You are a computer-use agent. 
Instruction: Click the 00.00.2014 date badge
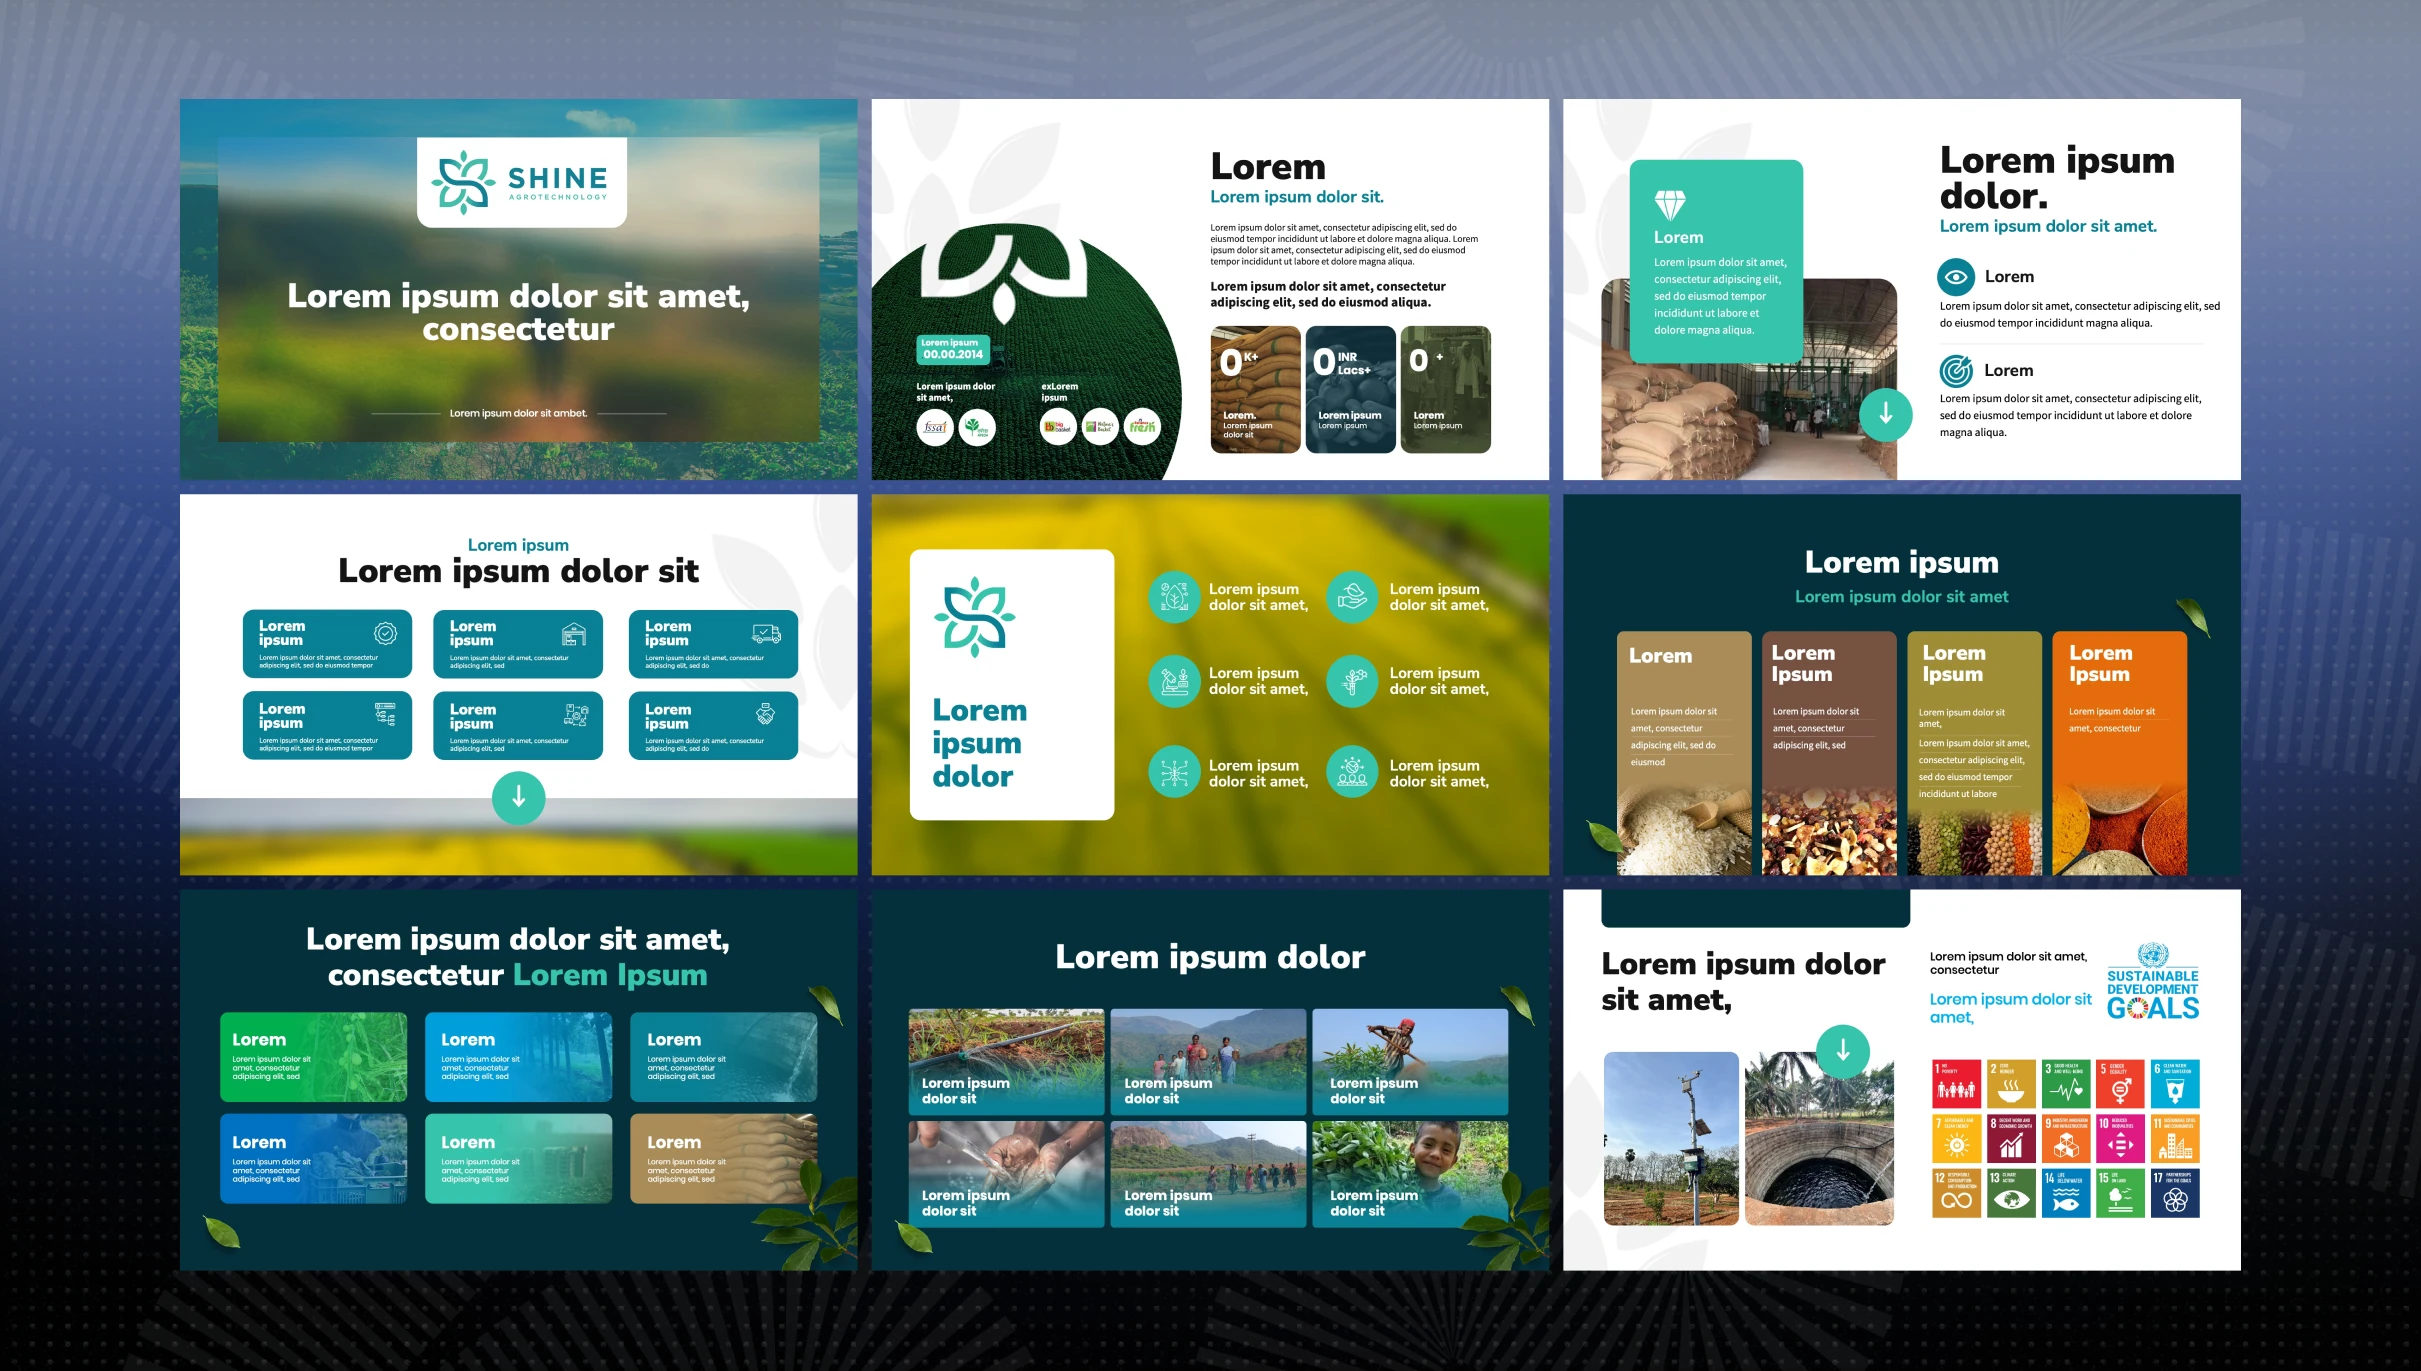point(953,349)
